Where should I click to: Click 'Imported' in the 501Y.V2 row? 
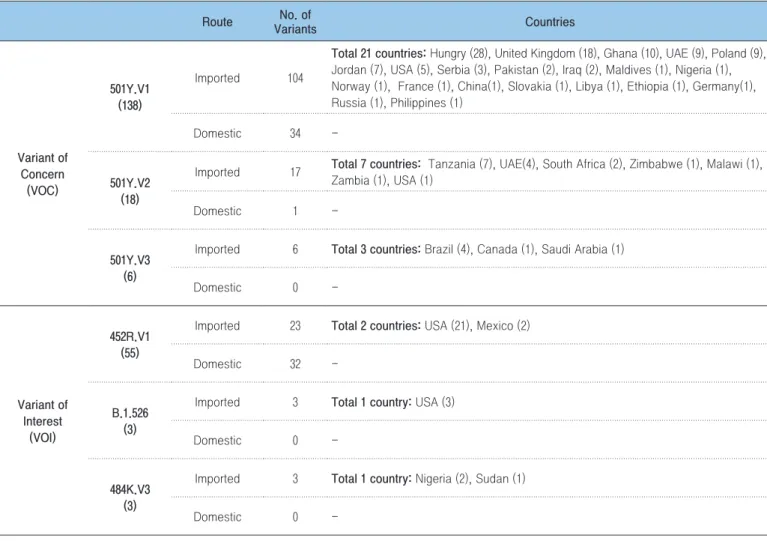[217, 172]
